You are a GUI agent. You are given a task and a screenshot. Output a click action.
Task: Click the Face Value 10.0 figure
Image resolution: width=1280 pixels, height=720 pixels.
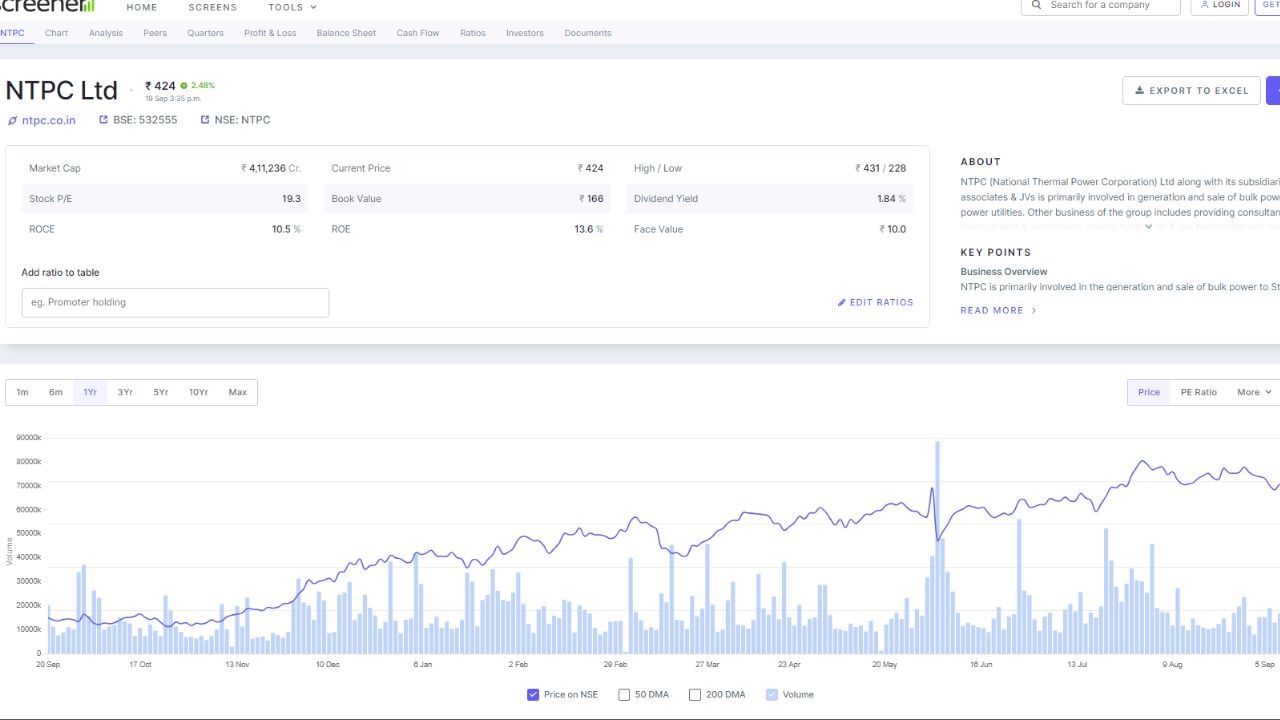click(893, 229)
